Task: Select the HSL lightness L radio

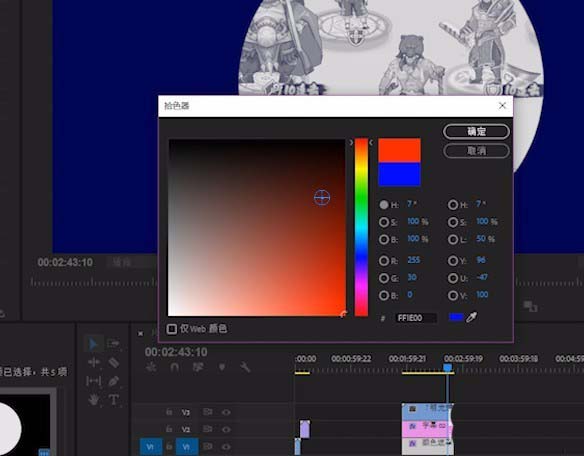Action: click(453, 239)
